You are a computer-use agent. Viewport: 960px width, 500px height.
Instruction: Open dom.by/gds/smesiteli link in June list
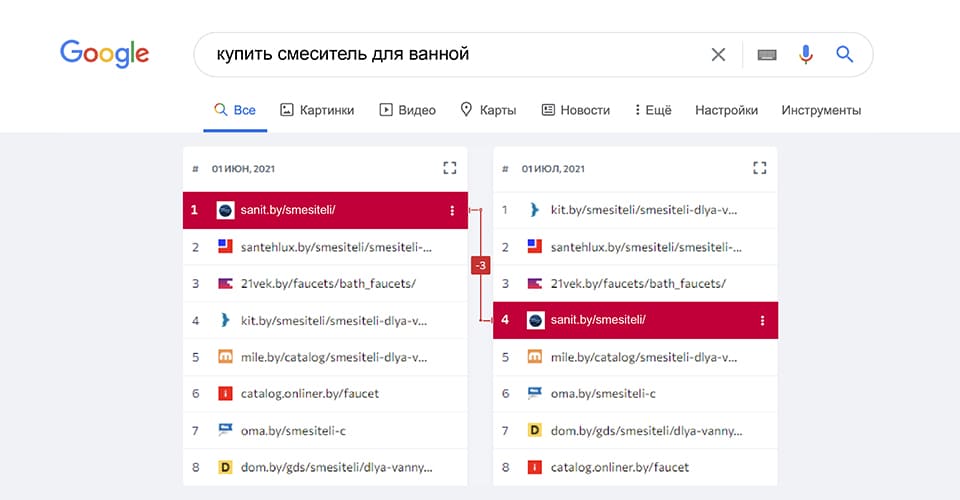coord(336,468)
